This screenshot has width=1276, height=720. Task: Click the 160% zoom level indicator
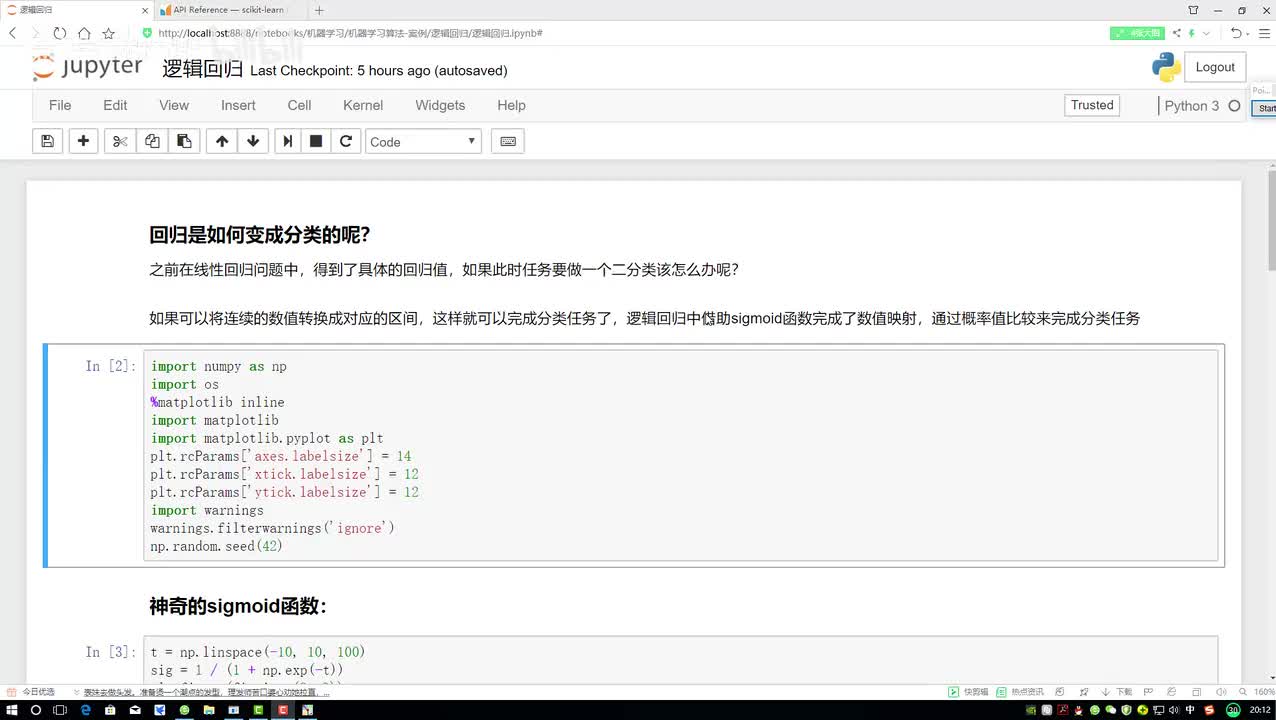1263,692
